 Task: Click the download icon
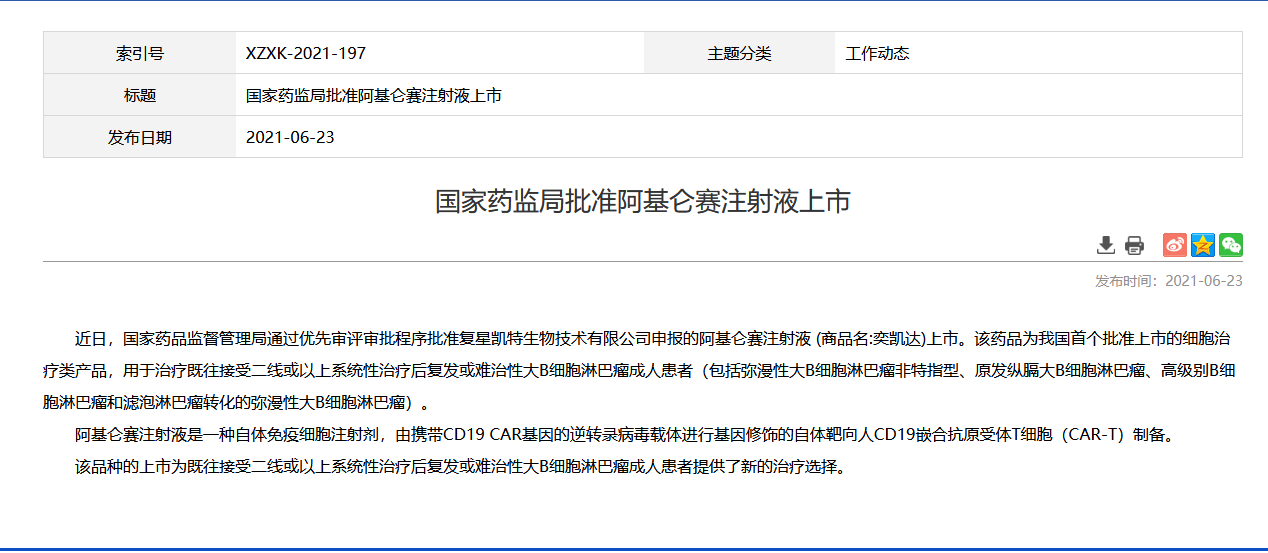[1106, 245]
